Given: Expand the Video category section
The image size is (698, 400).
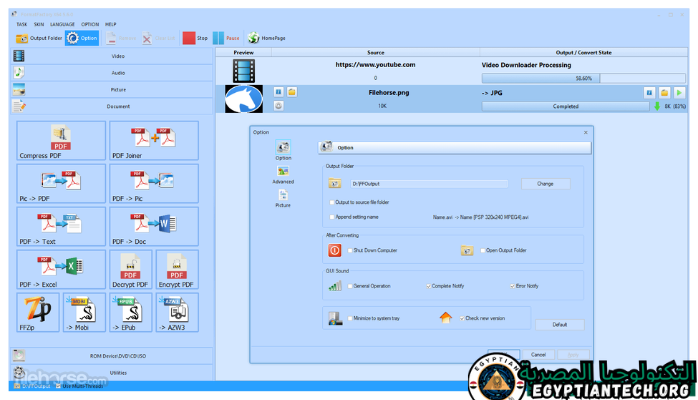Looking at the screenshot, I should (118, 56).
